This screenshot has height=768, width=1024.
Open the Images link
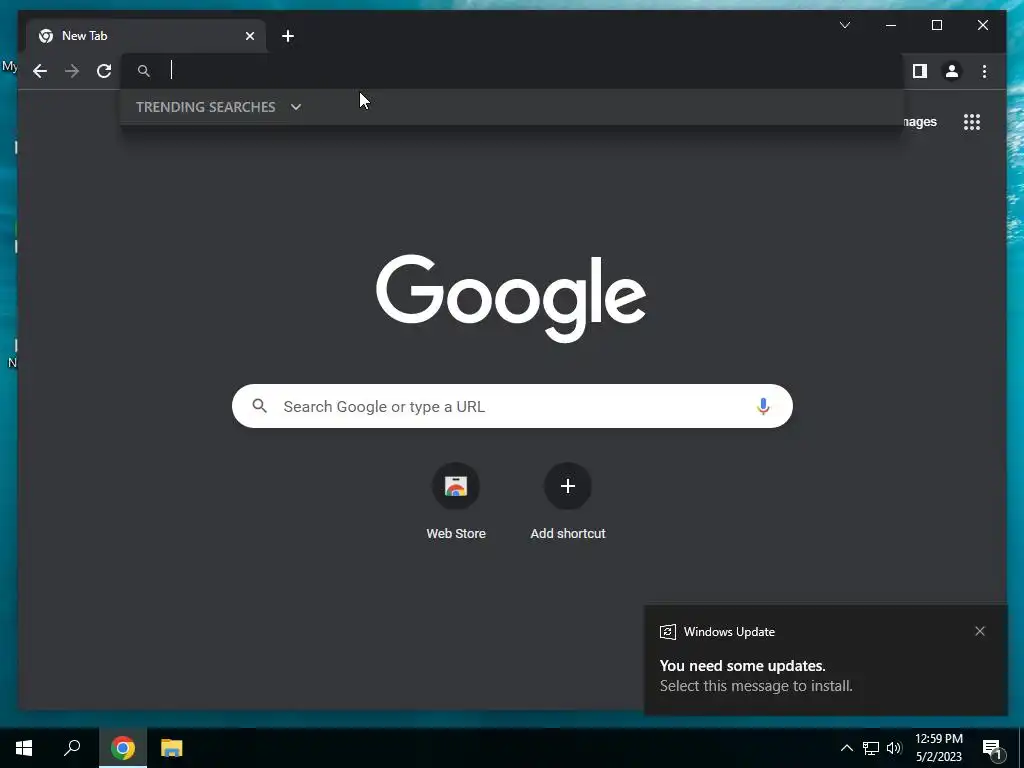[x=920, y=122]
